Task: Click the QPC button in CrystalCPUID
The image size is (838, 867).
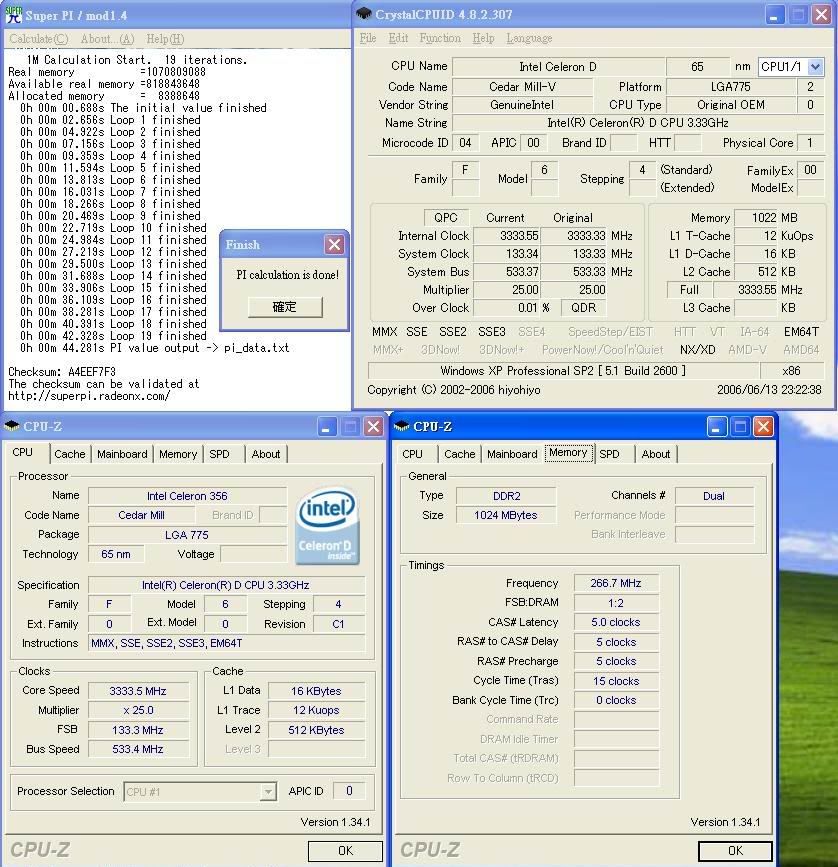Action: 445,217
